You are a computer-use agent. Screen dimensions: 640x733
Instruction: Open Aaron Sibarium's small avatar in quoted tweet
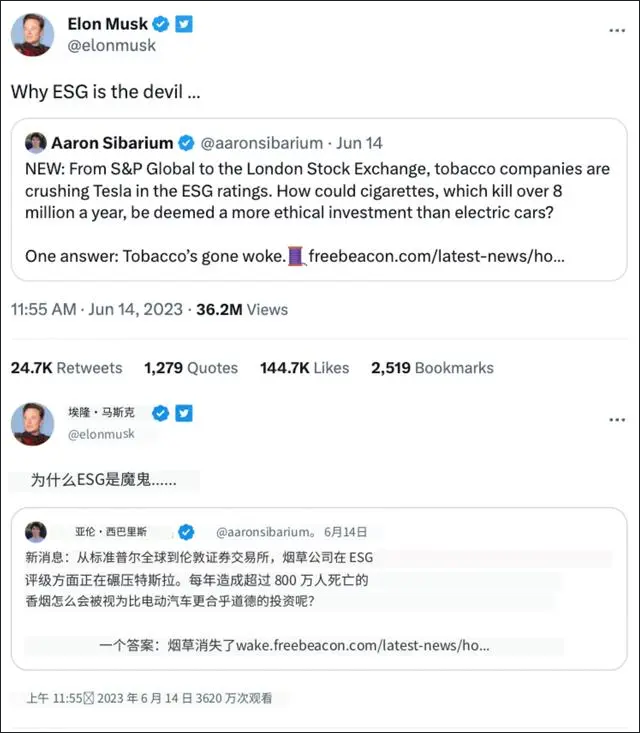(x=36, y=142)
